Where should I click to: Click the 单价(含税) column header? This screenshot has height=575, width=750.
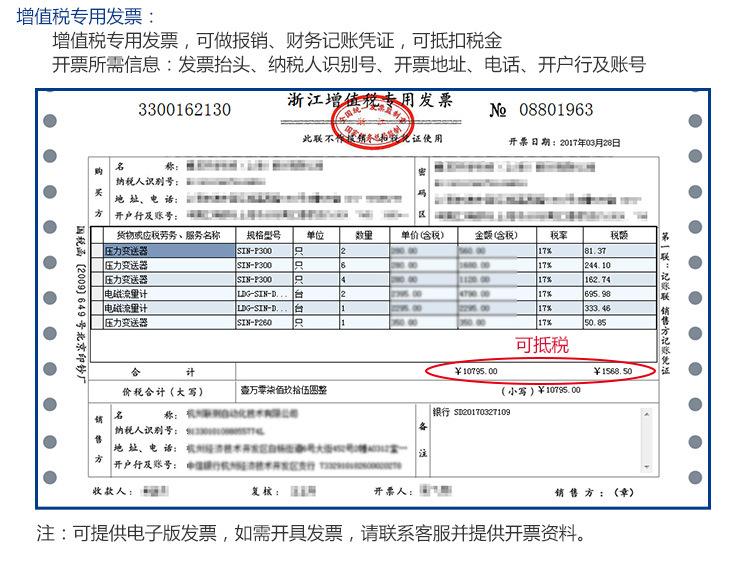coord(422,235)
